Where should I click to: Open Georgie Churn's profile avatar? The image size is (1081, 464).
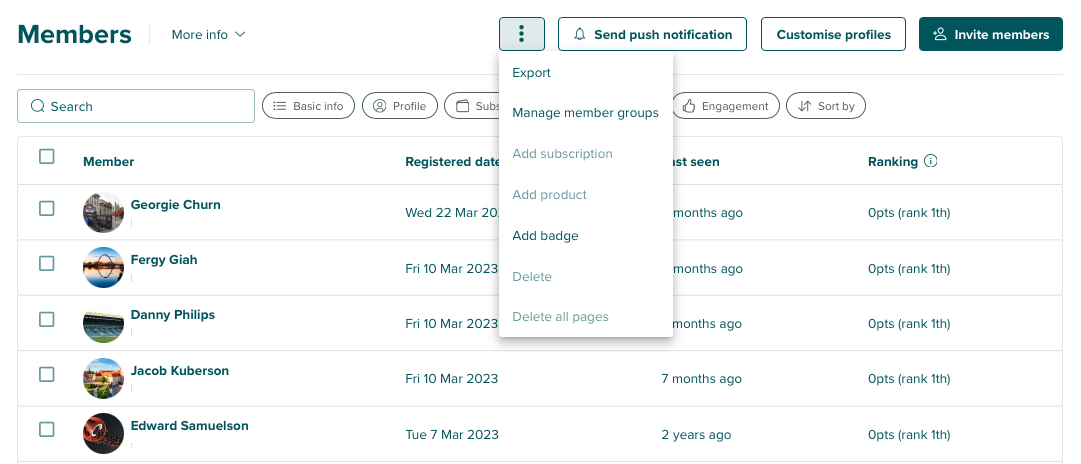[x=103, y=212]
